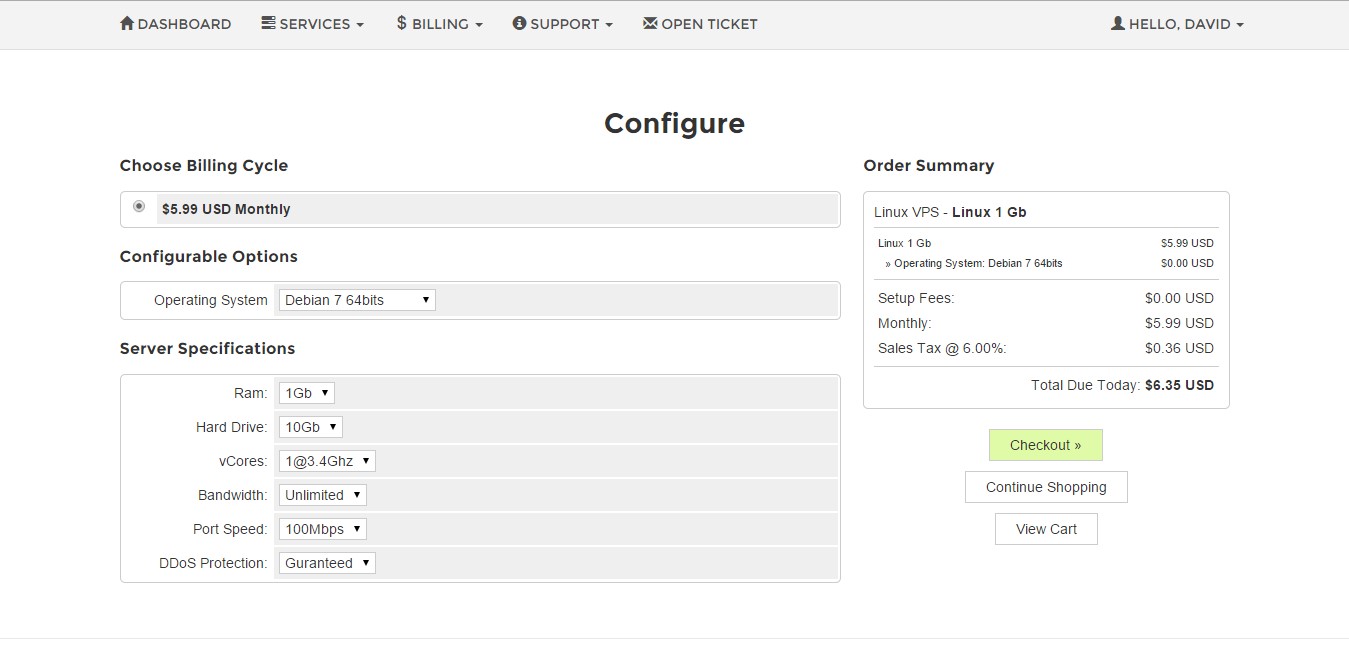Click the Dashboard home icon

click(127, 23)
